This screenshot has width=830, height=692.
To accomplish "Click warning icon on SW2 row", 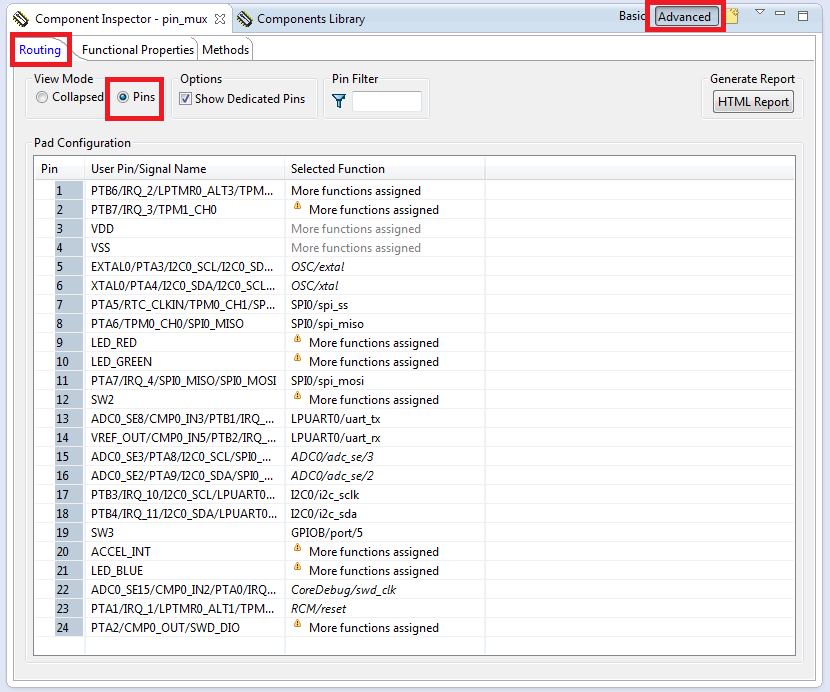I will pos(297,396).
